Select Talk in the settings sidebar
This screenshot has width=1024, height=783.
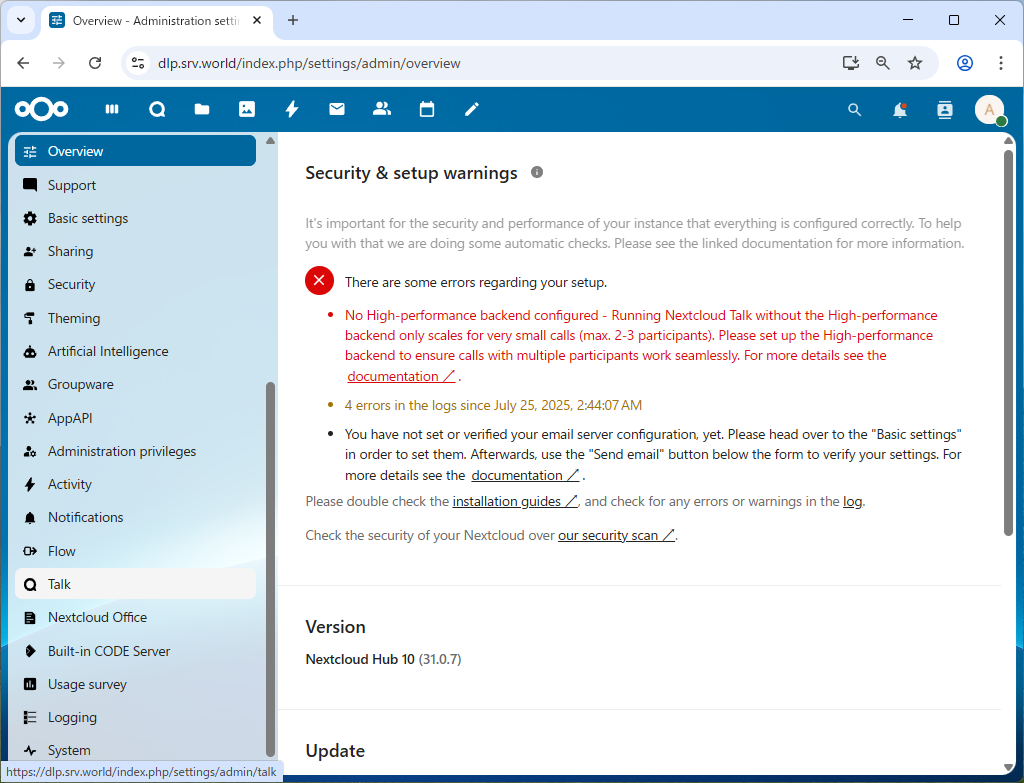(x=60, y=584)
